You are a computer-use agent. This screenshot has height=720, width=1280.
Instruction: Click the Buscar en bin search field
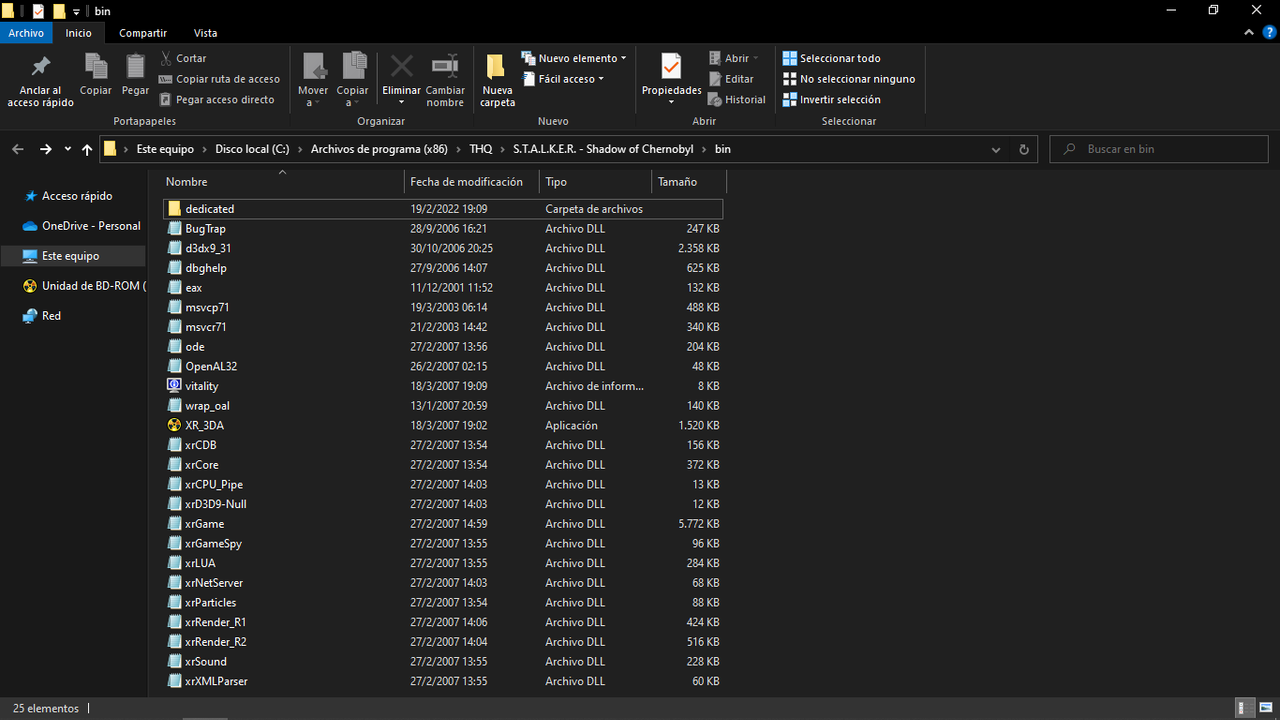pos(1159,149)
